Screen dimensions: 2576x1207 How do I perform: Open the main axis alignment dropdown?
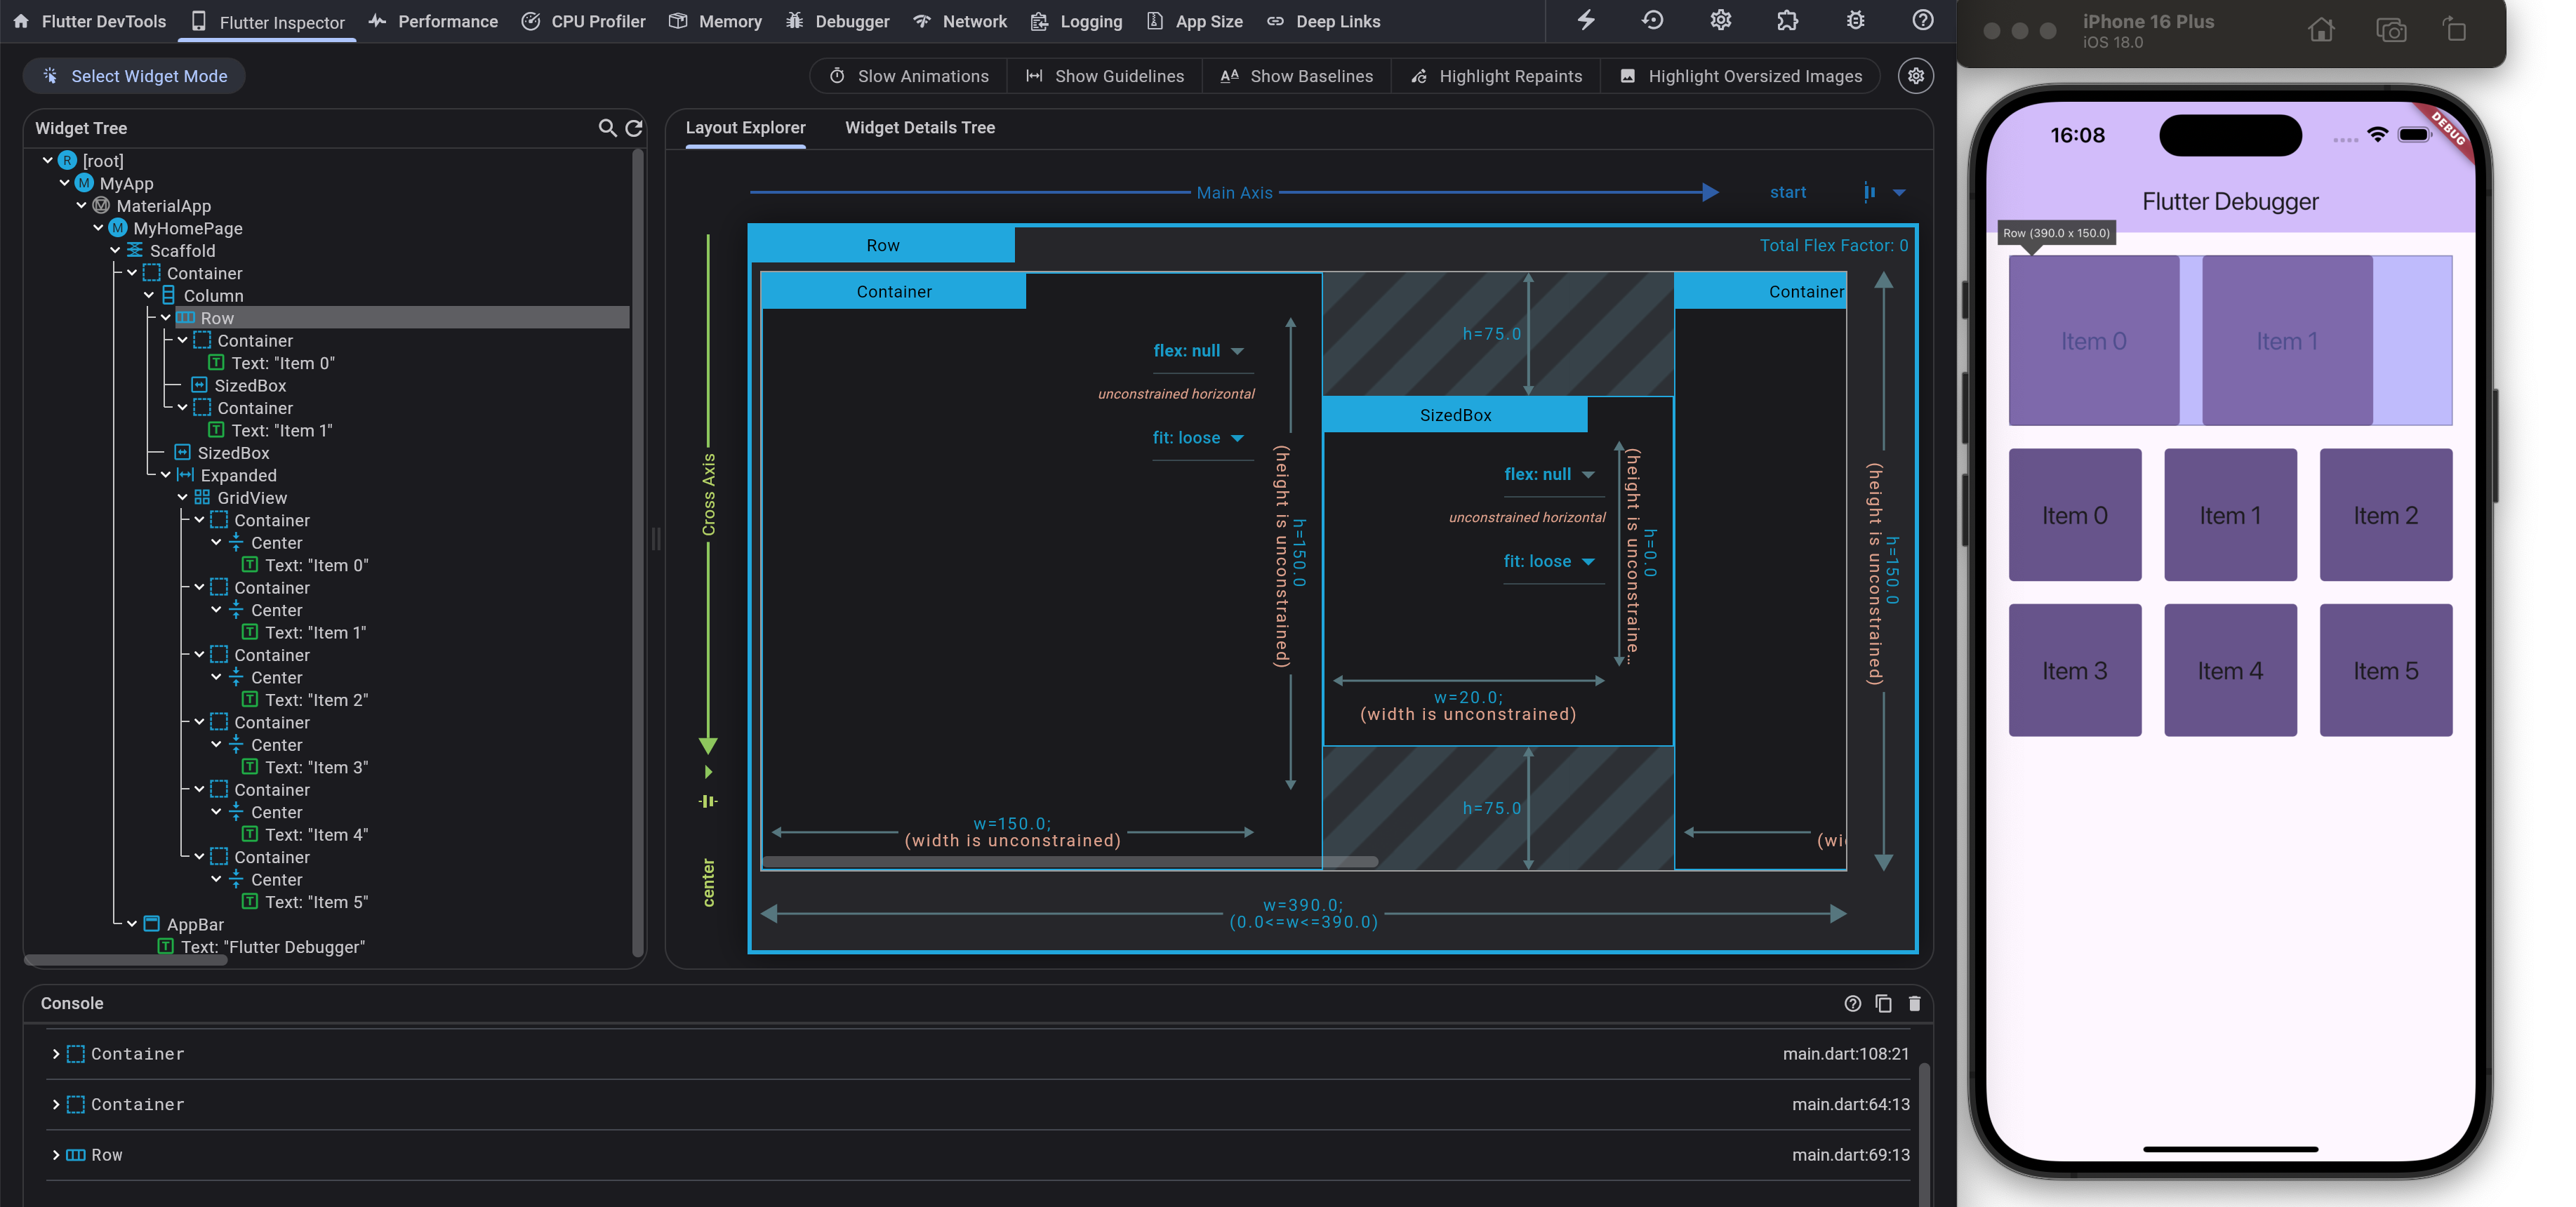coord(1898,192)
